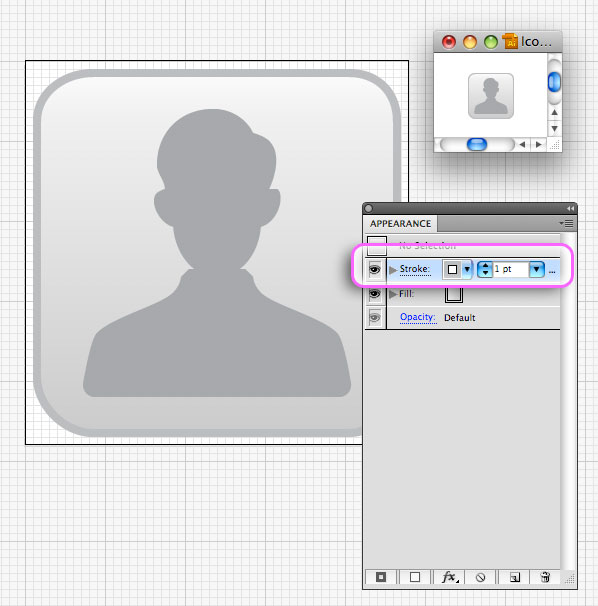Image resolution: width=598 pixels, height=606 pixels.
Task: Open the stroke color swatch dropdown arrow
Action: click(x=467, y=269)
